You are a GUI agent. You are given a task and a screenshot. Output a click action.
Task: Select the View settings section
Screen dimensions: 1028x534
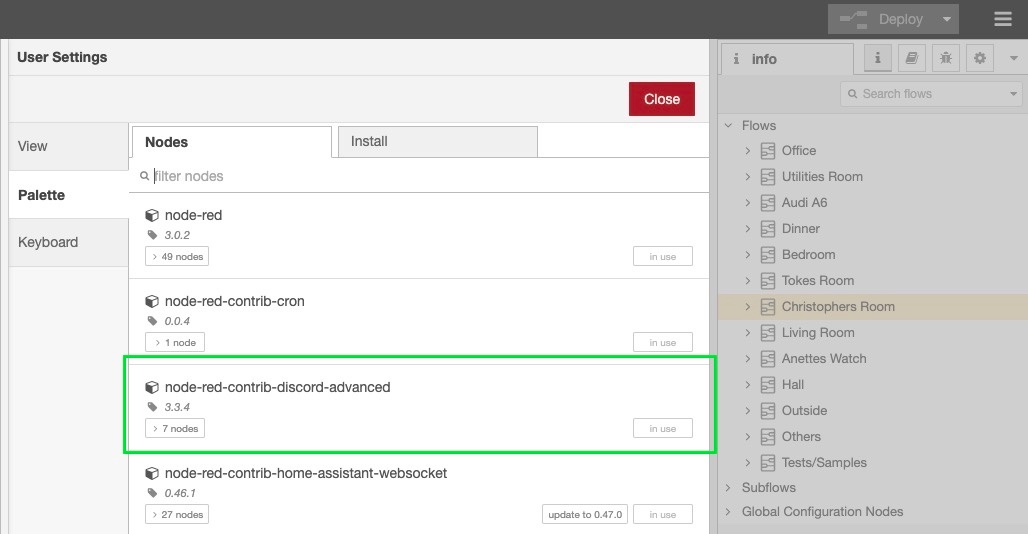point(33,146)
